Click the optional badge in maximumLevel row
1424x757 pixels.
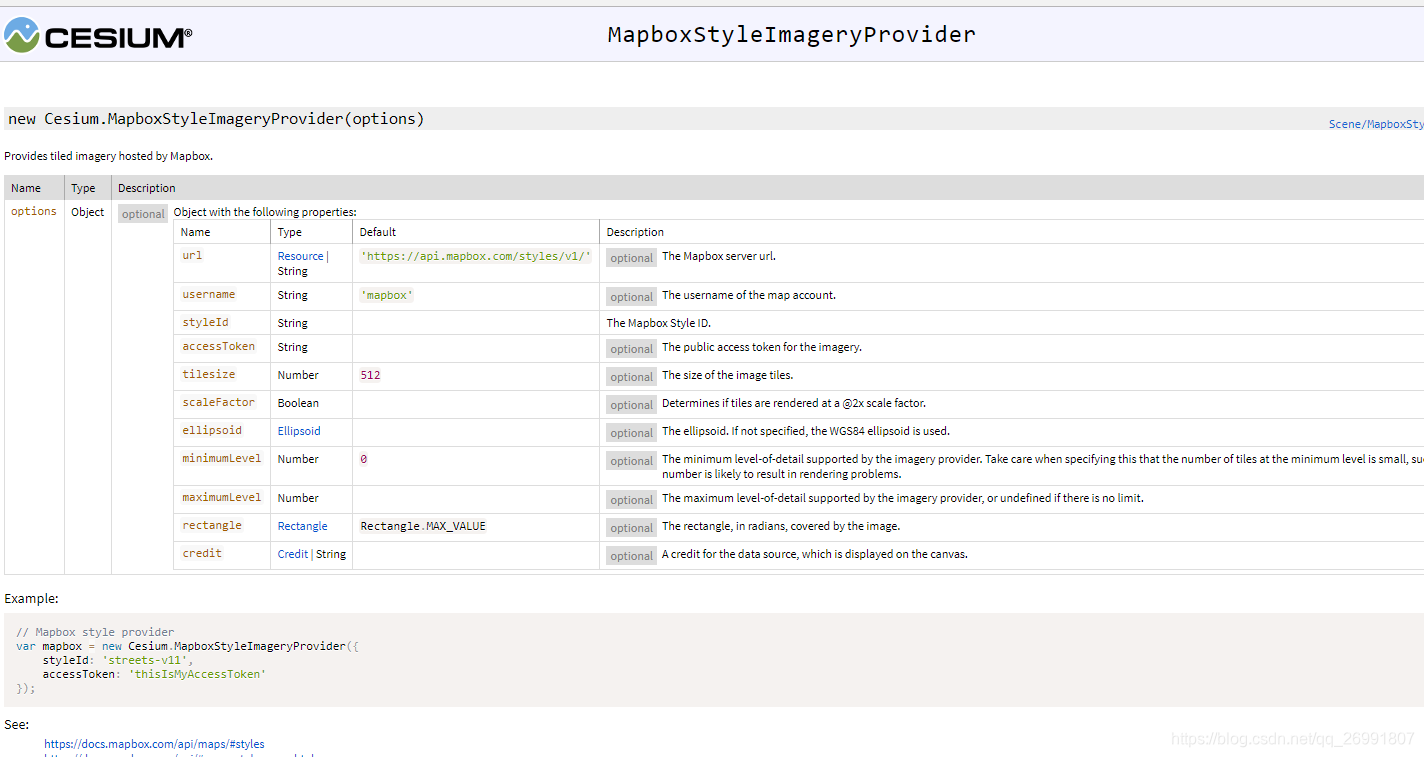pyautogui.click(x=632, y=500)
